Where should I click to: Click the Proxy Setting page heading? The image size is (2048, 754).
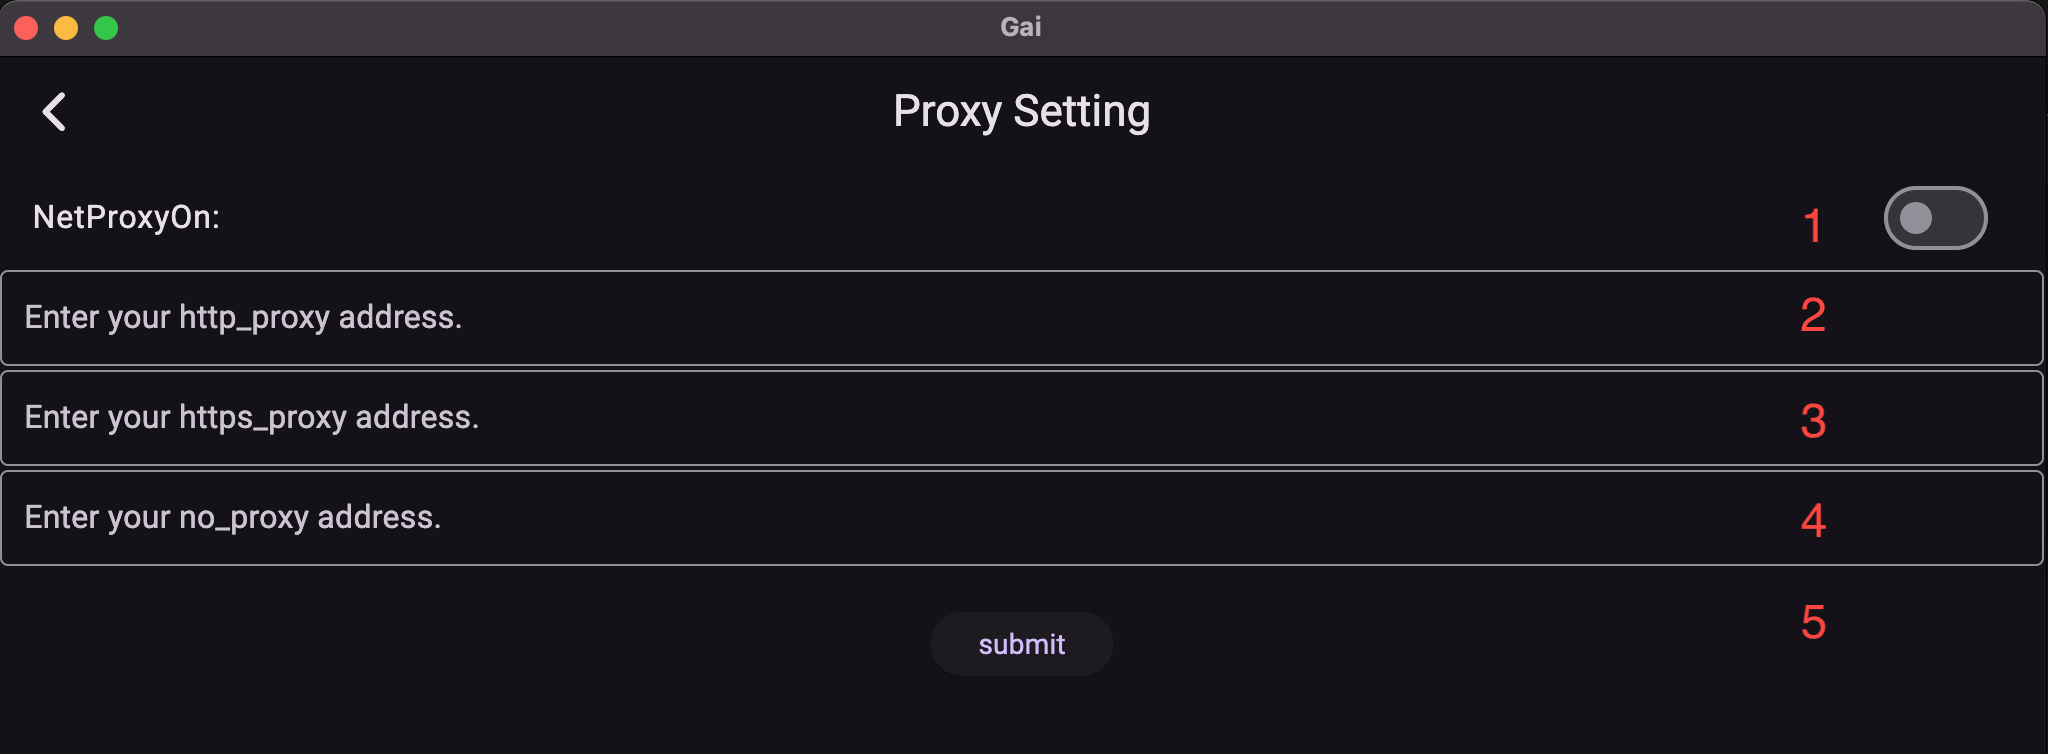pyautogui.click(x=1021, y=111)
